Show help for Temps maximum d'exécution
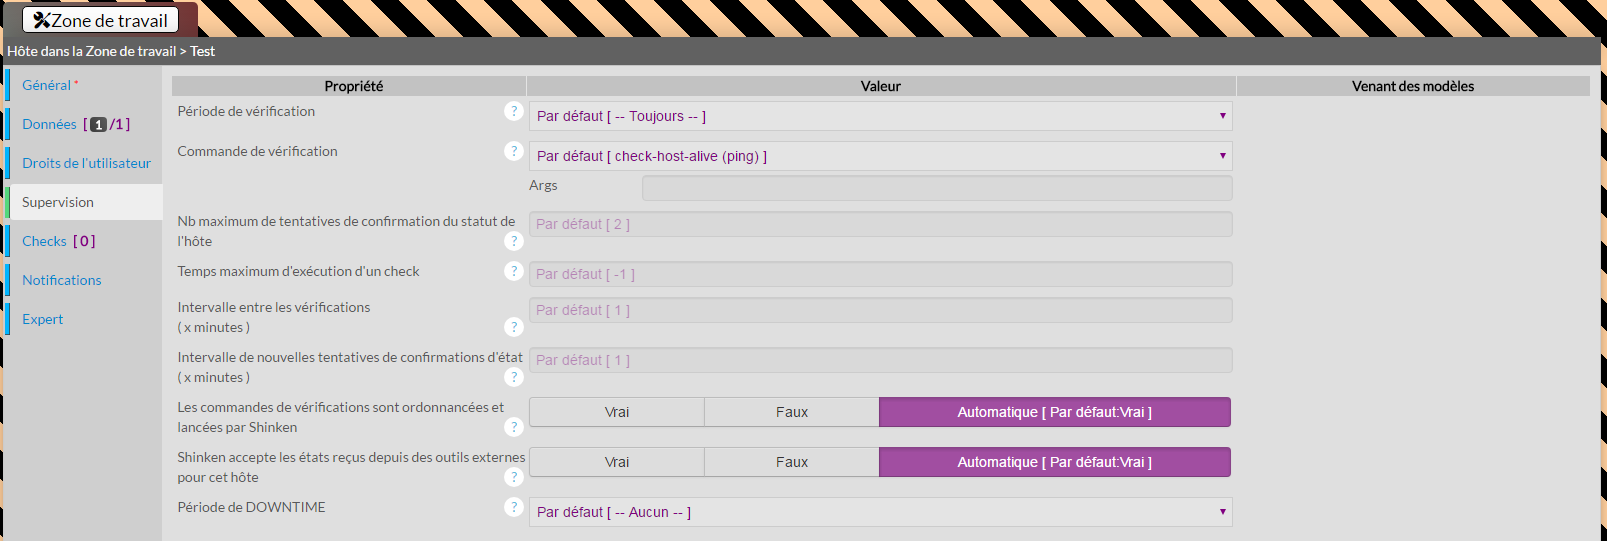The height and width of the screenshot is (541, 1607). [x=514, y=271]
